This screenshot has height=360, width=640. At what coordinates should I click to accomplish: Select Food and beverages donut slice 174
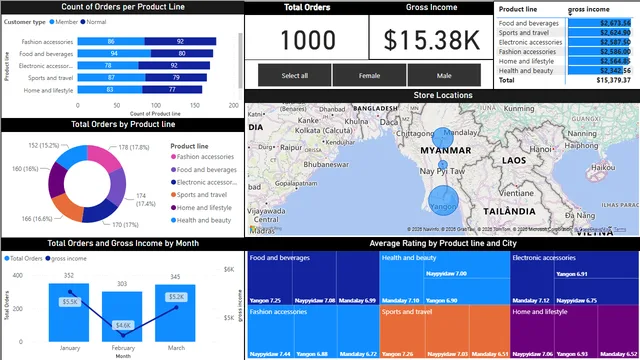point(118,187)
